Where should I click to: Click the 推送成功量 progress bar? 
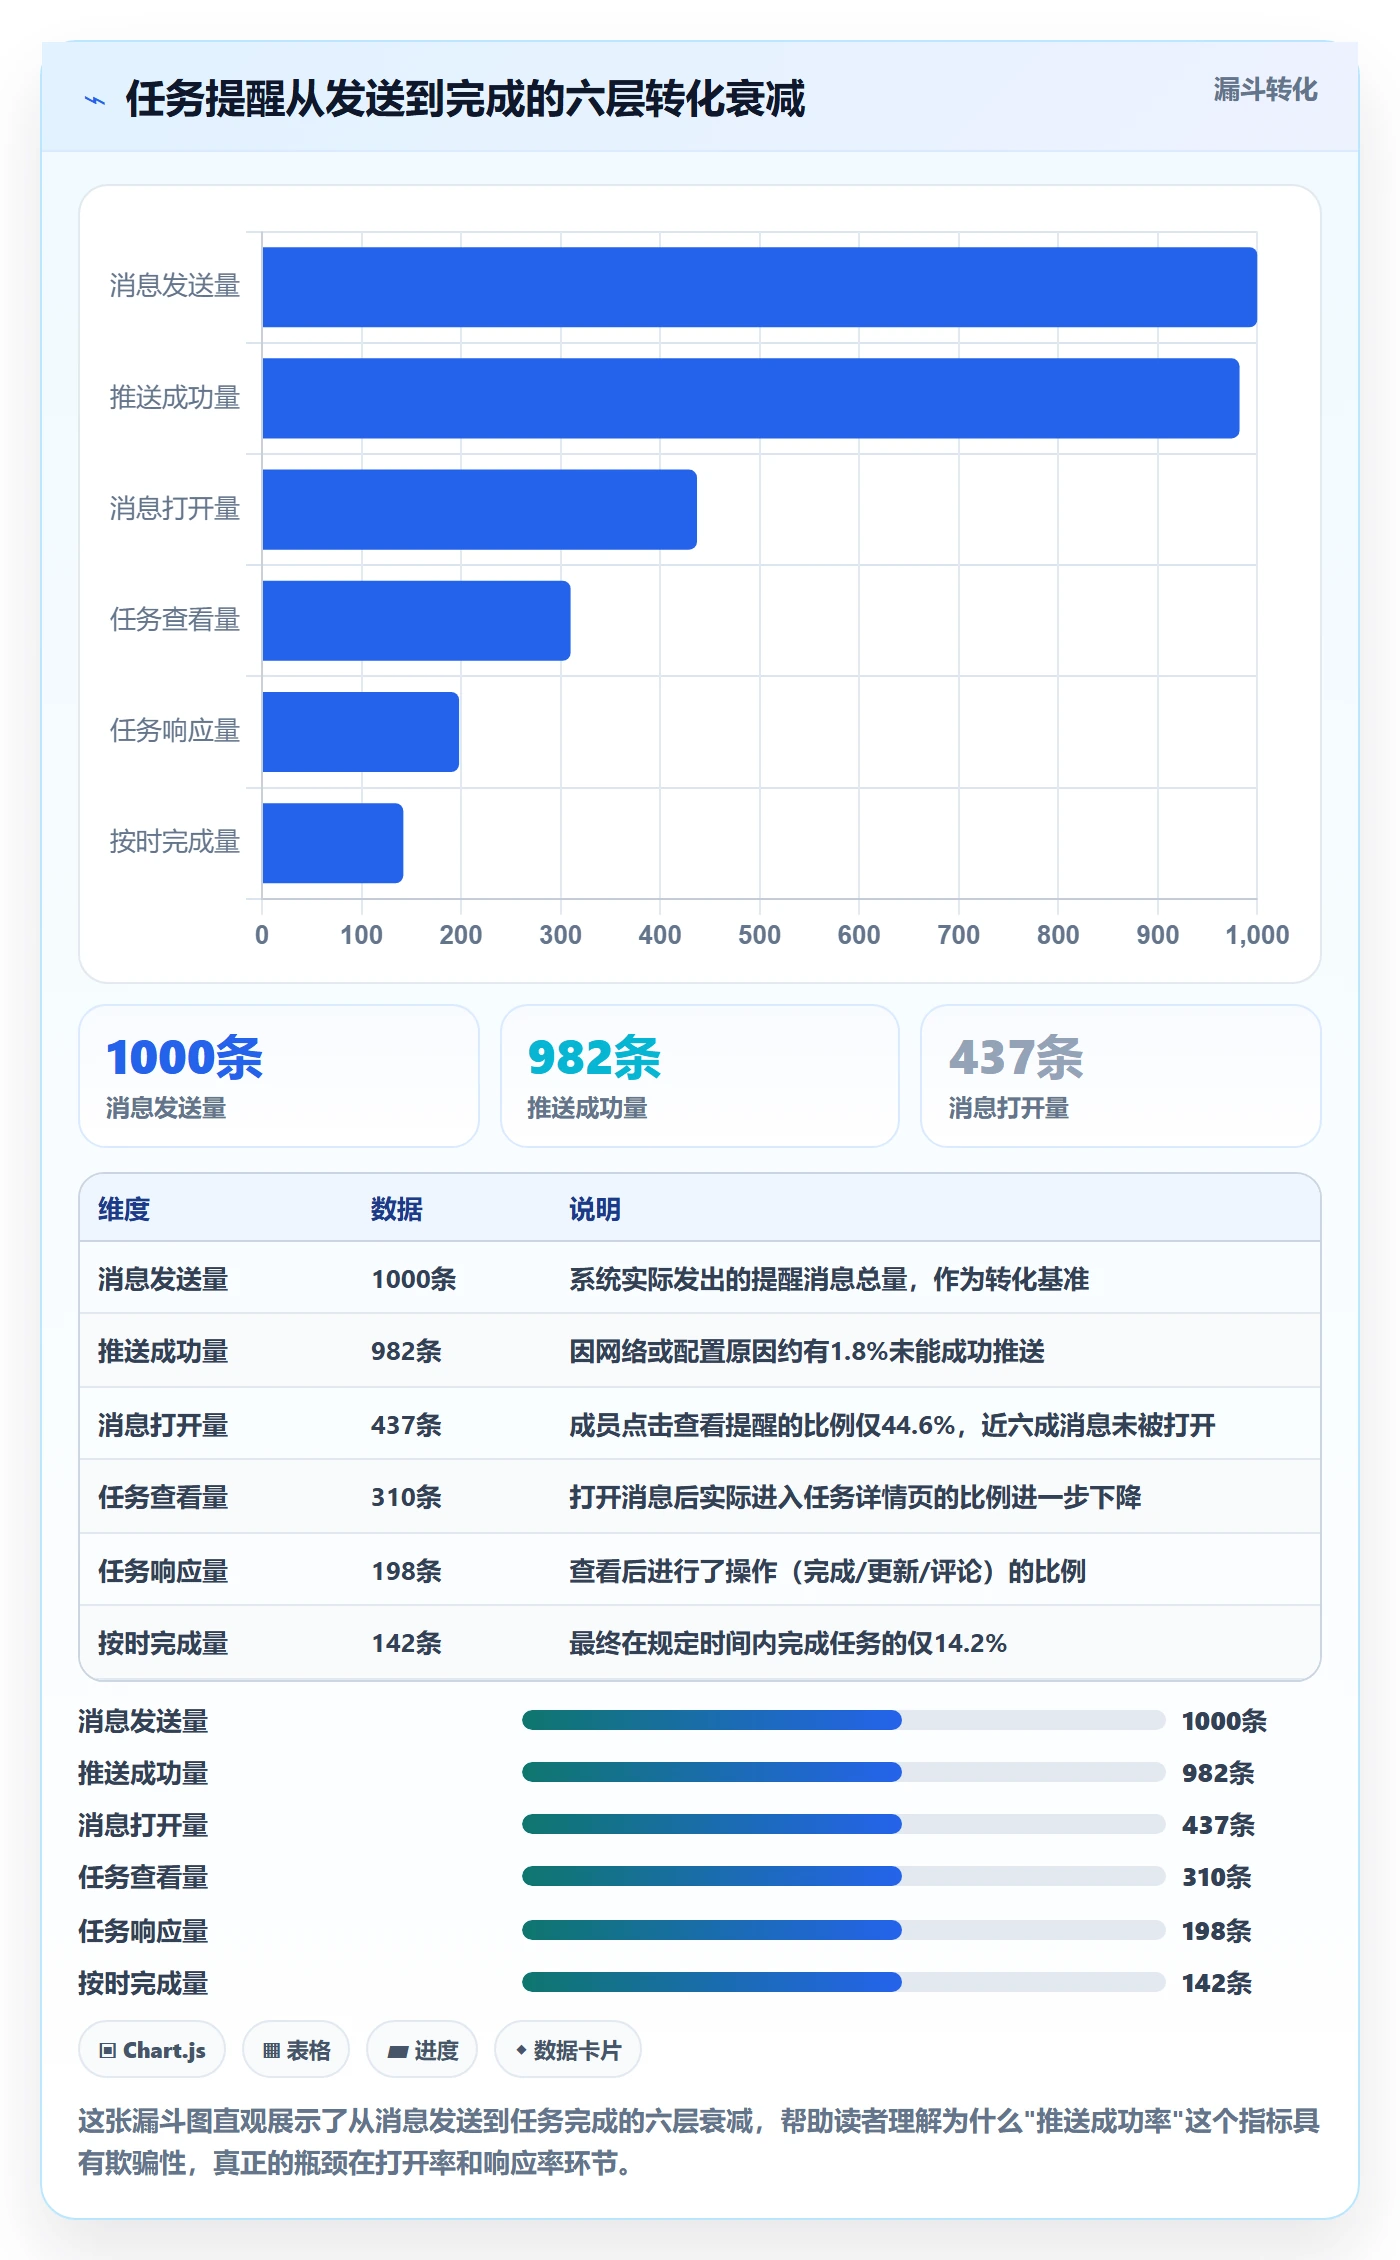pos(843,1772)
